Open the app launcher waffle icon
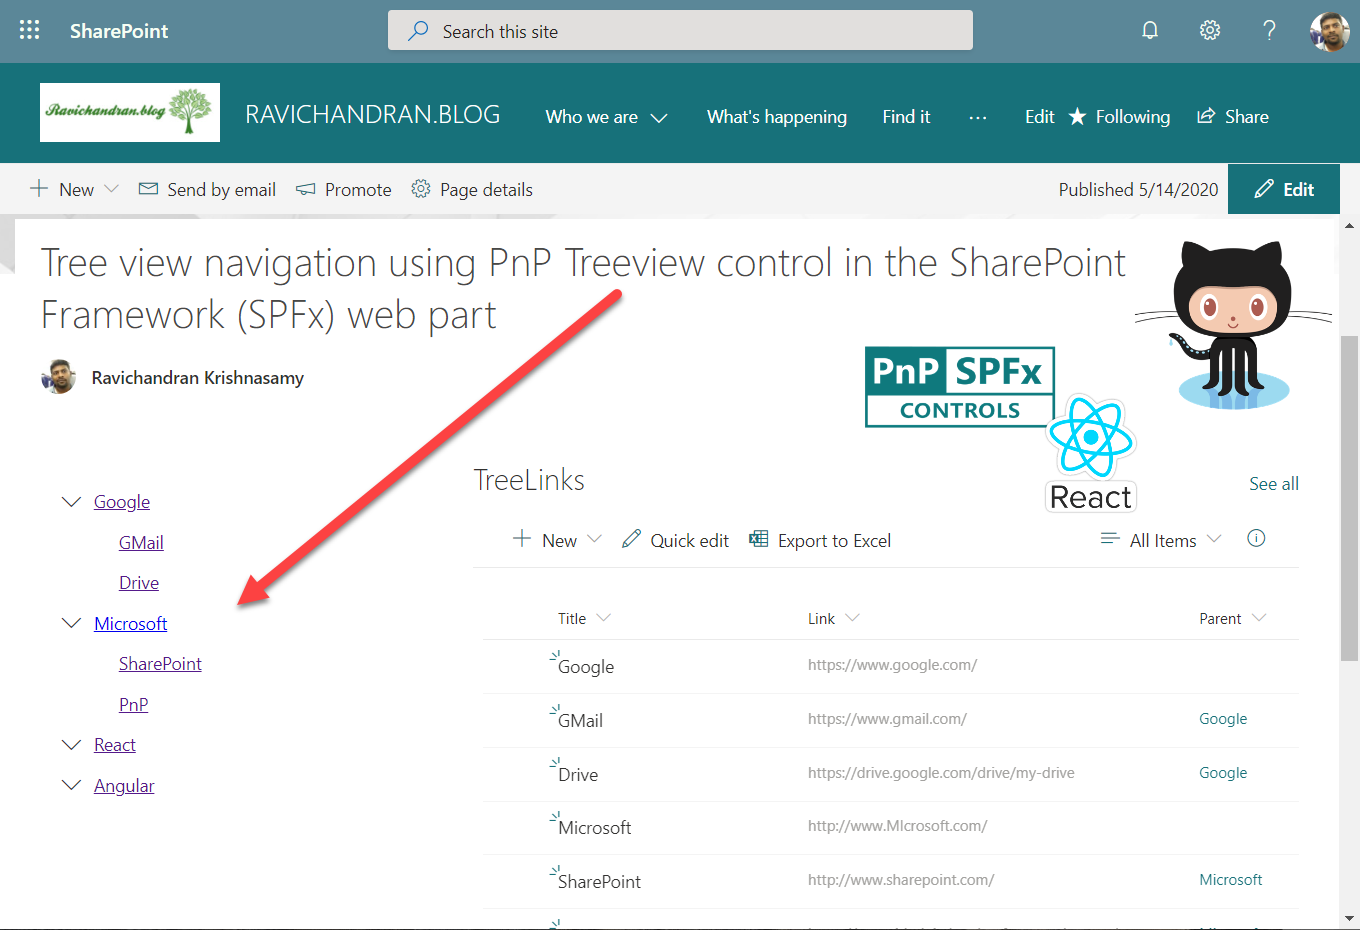The image size is (1360, 930). click(x=30, y=30)
